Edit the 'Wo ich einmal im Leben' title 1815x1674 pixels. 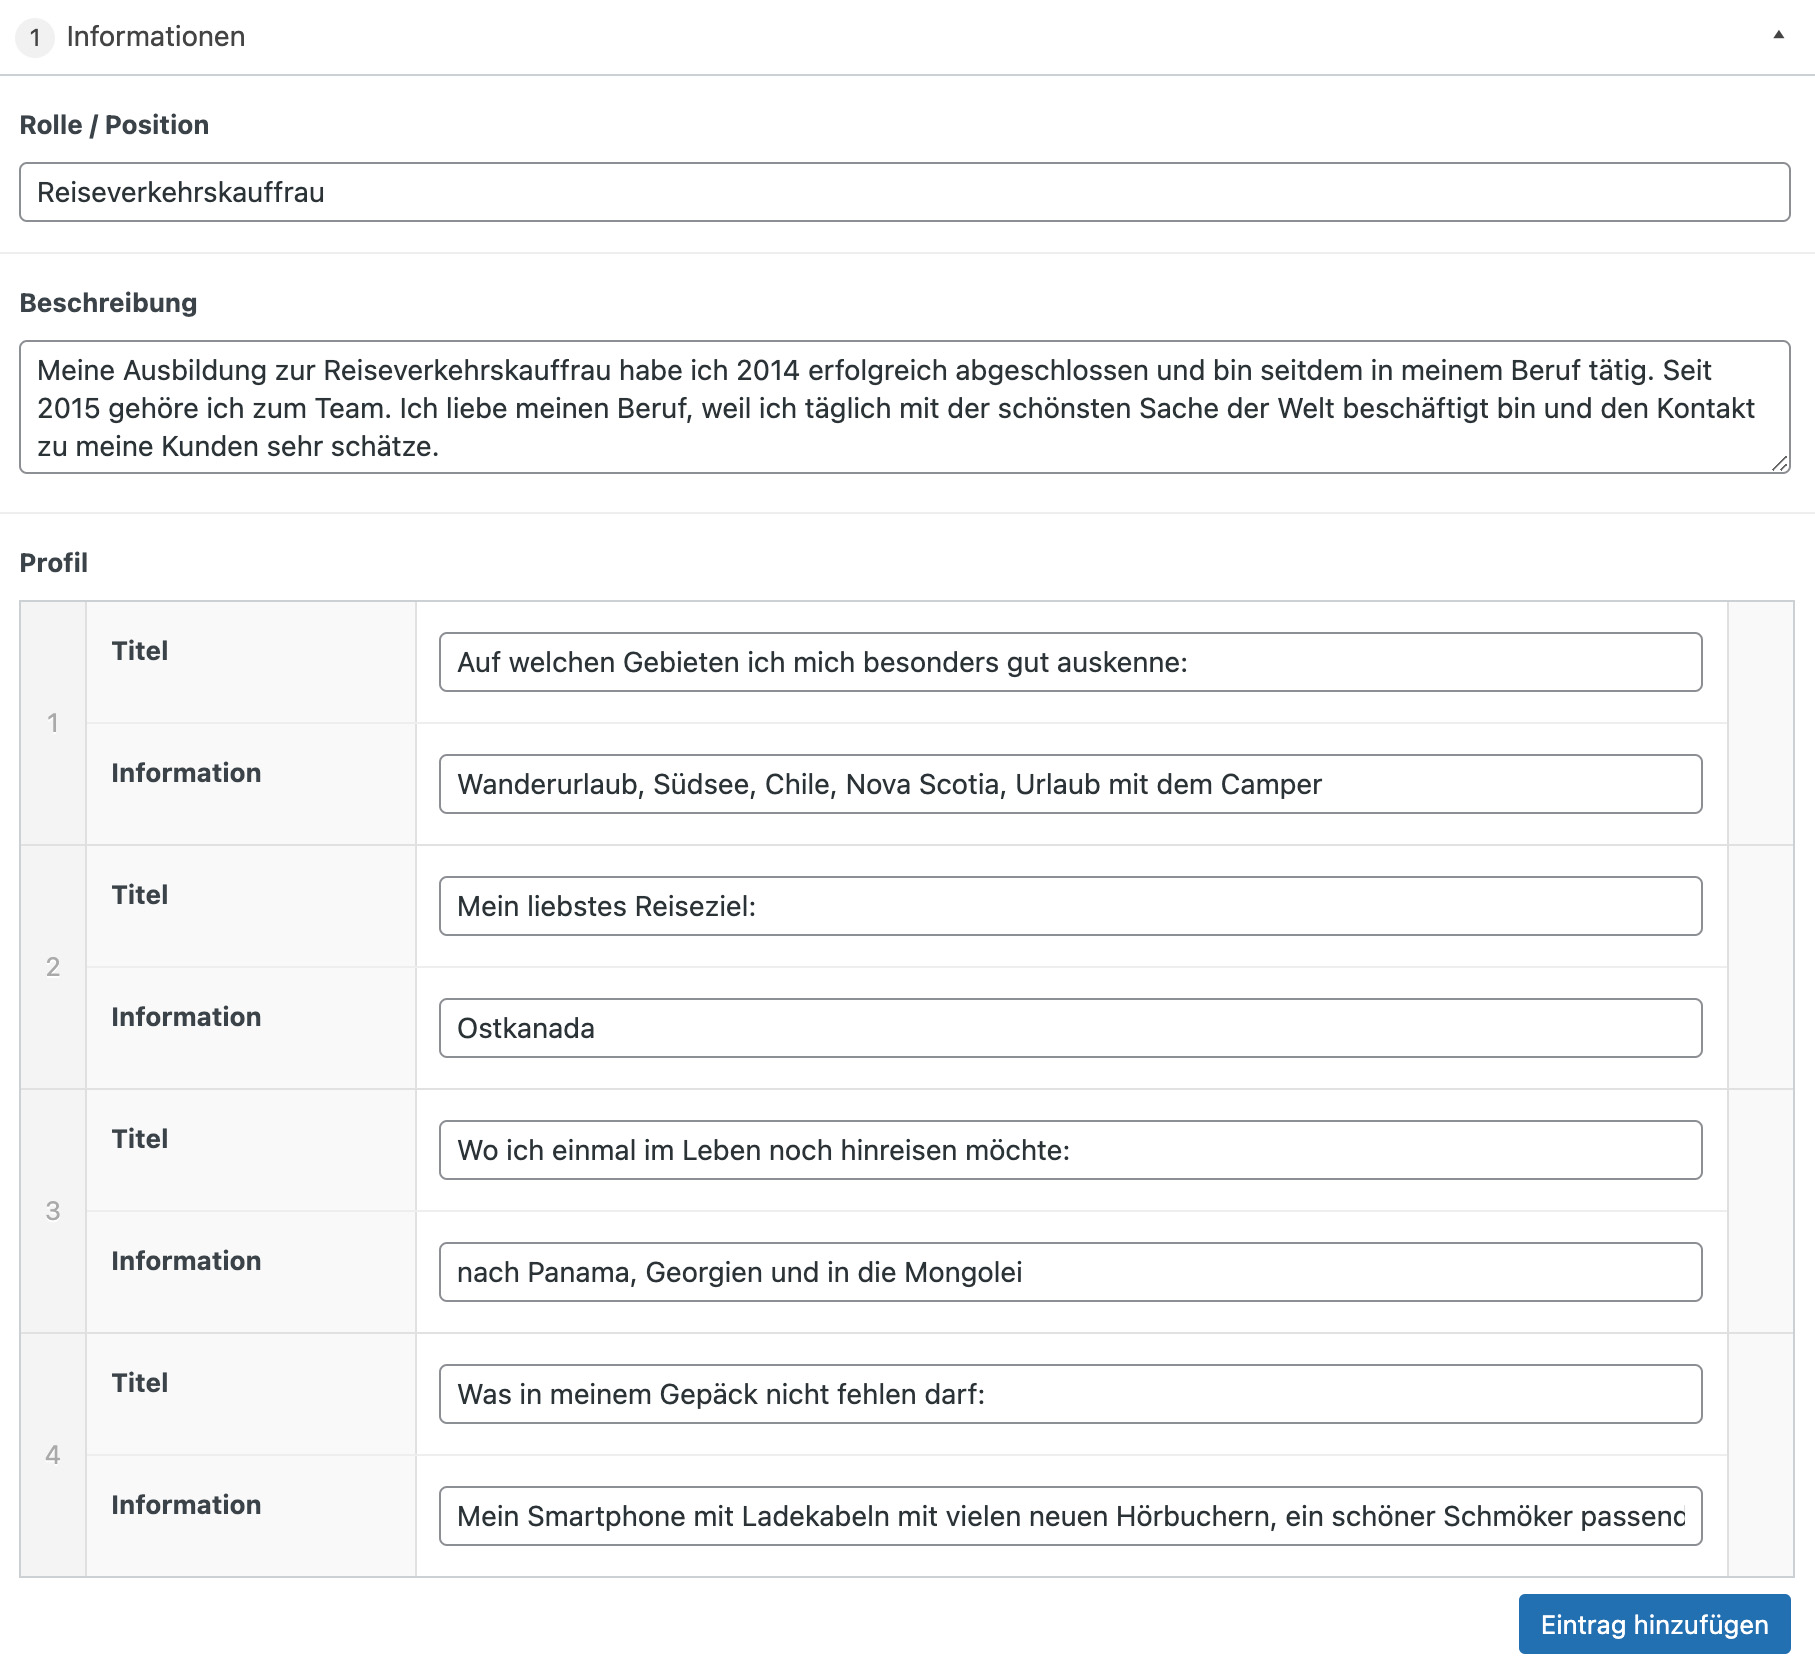(1070, 1150)
